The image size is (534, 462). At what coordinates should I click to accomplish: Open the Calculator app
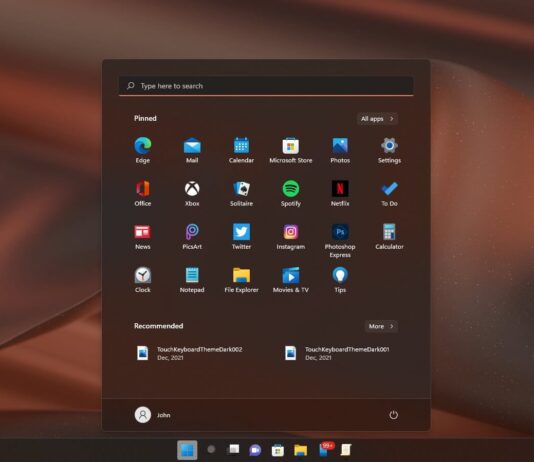(389, 237)
